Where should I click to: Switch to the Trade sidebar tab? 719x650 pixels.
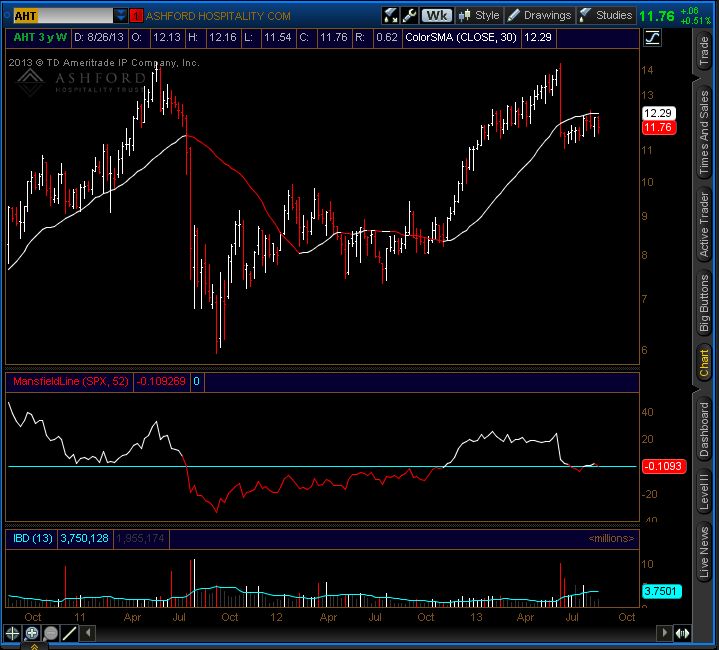(x=704, y=51)
